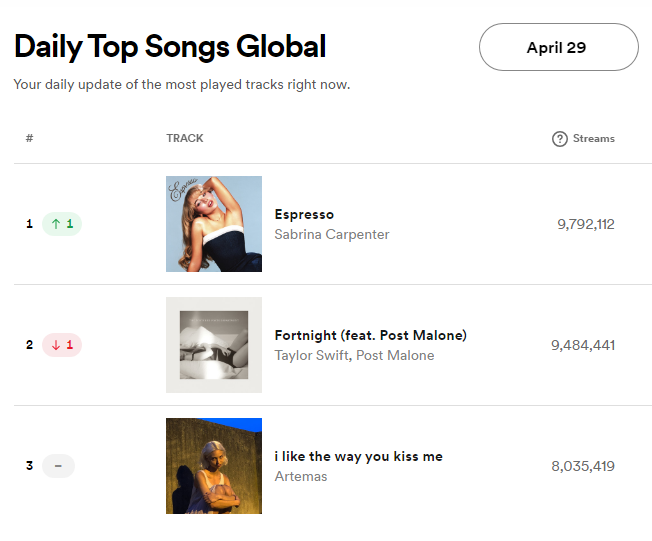Screen dimensions: 652x541
Task: Open the Espresso track title
Action: click(304, 214)
